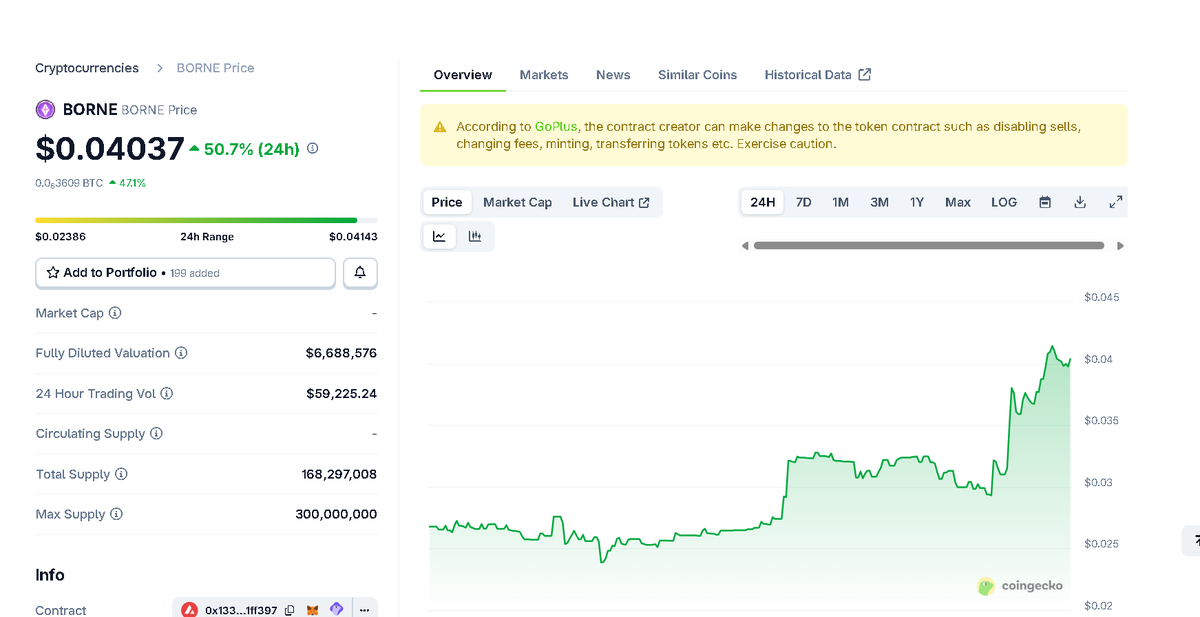
Task: Open the calendar date range picker
Action: pos(1045,202)
